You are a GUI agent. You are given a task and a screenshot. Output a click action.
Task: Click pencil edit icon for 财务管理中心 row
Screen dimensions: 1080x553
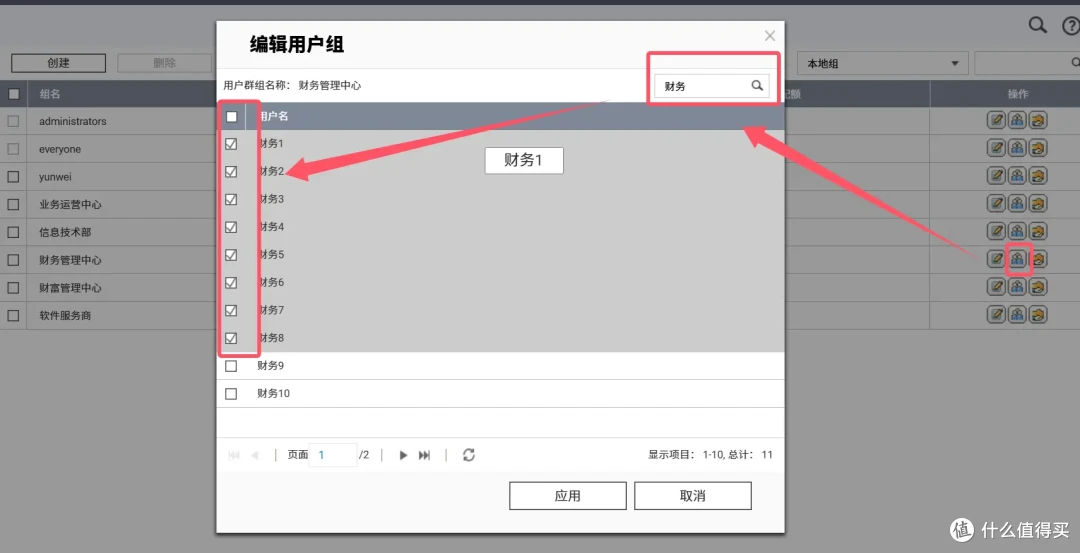tap(996, 259)
